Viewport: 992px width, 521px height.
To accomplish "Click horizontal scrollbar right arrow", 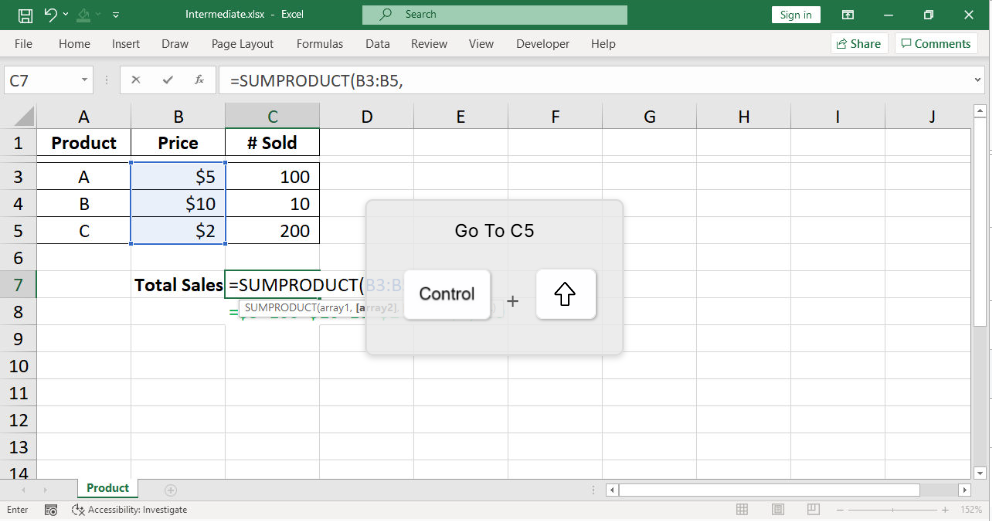I will [965, 490].
